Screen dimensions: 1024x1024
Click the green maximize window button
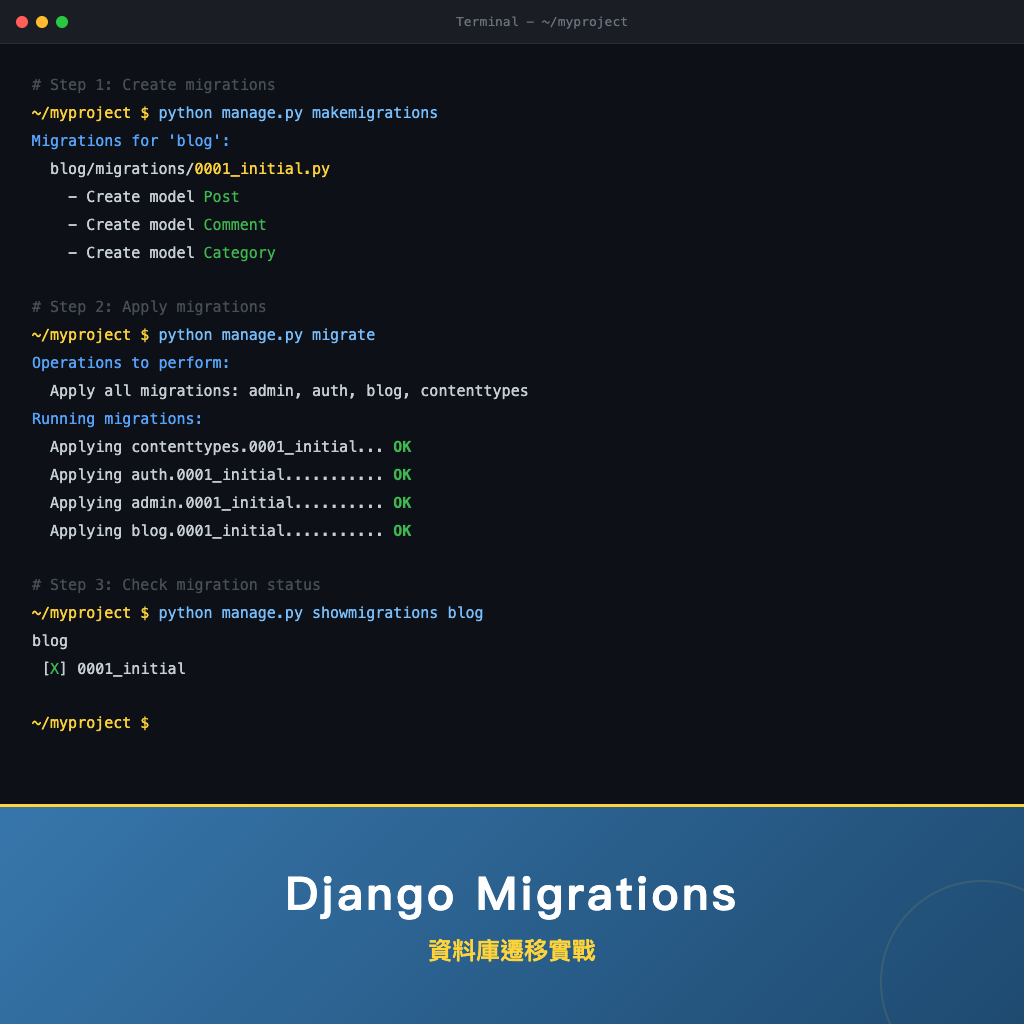tap(62, 22)
